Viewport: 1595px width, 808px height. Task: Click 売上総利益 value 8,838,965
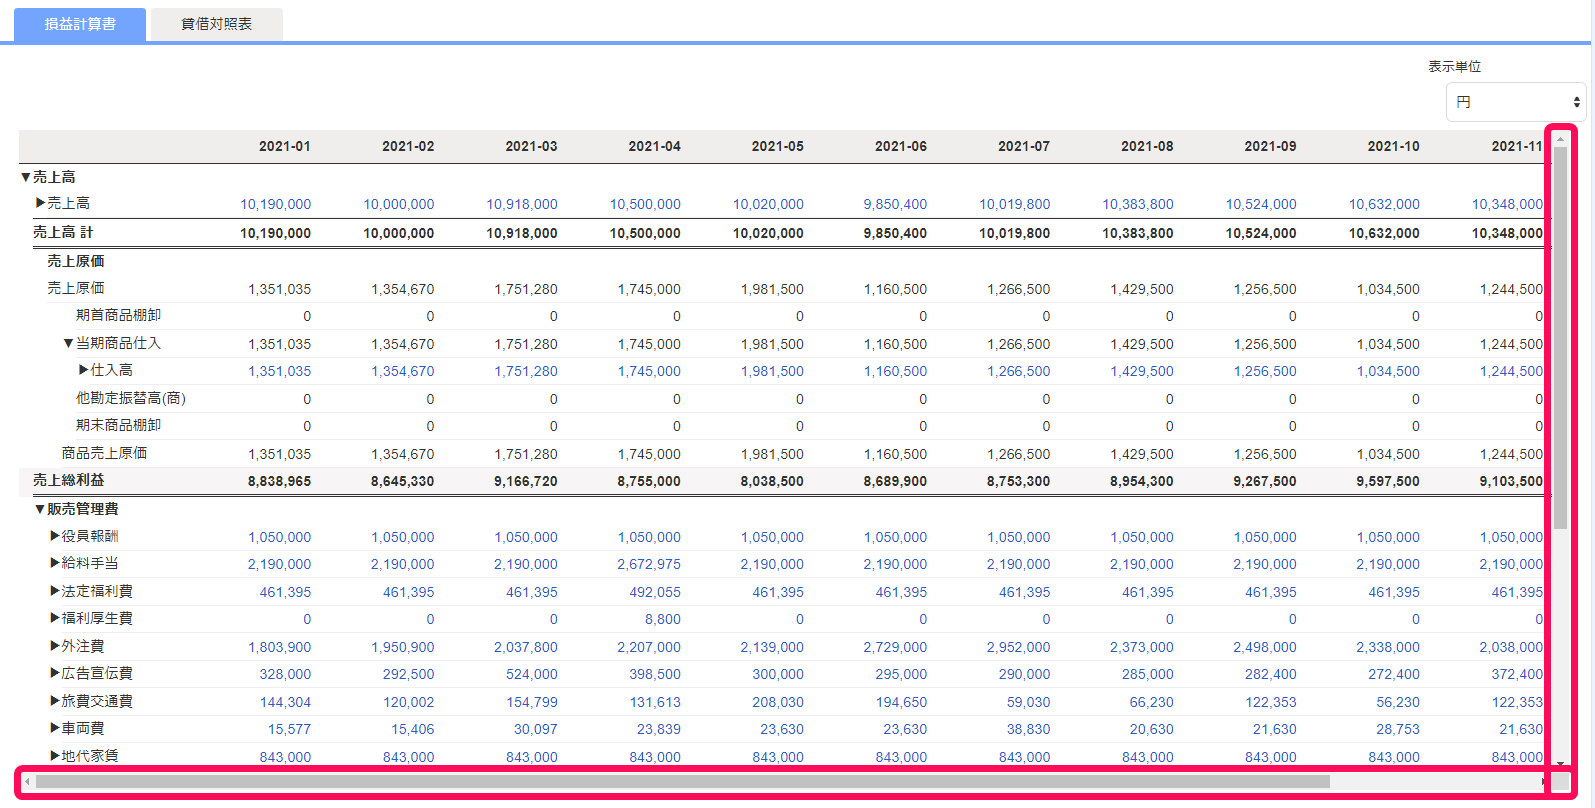click(280, 481)
